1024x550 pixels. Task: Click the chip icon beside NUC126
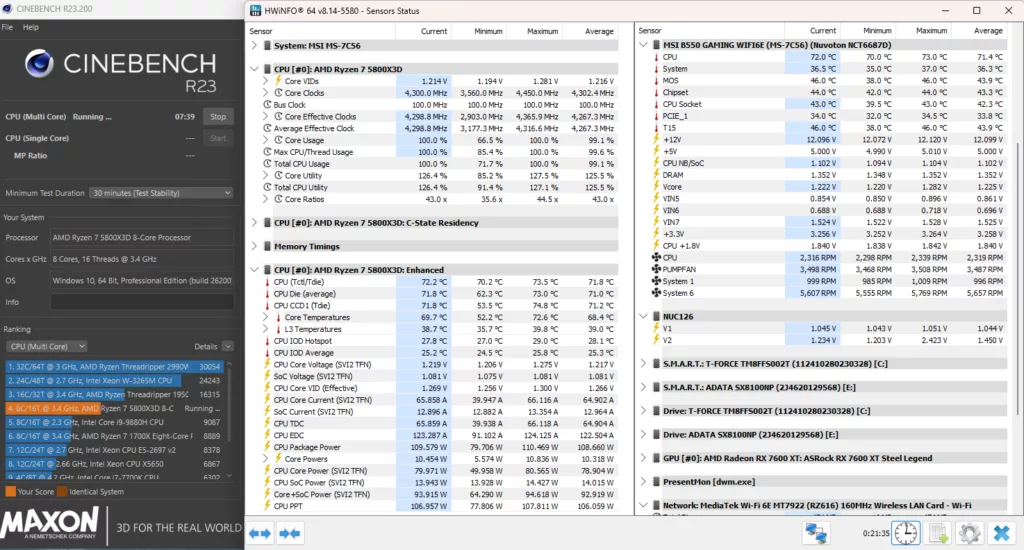click(x=656, y=316)
